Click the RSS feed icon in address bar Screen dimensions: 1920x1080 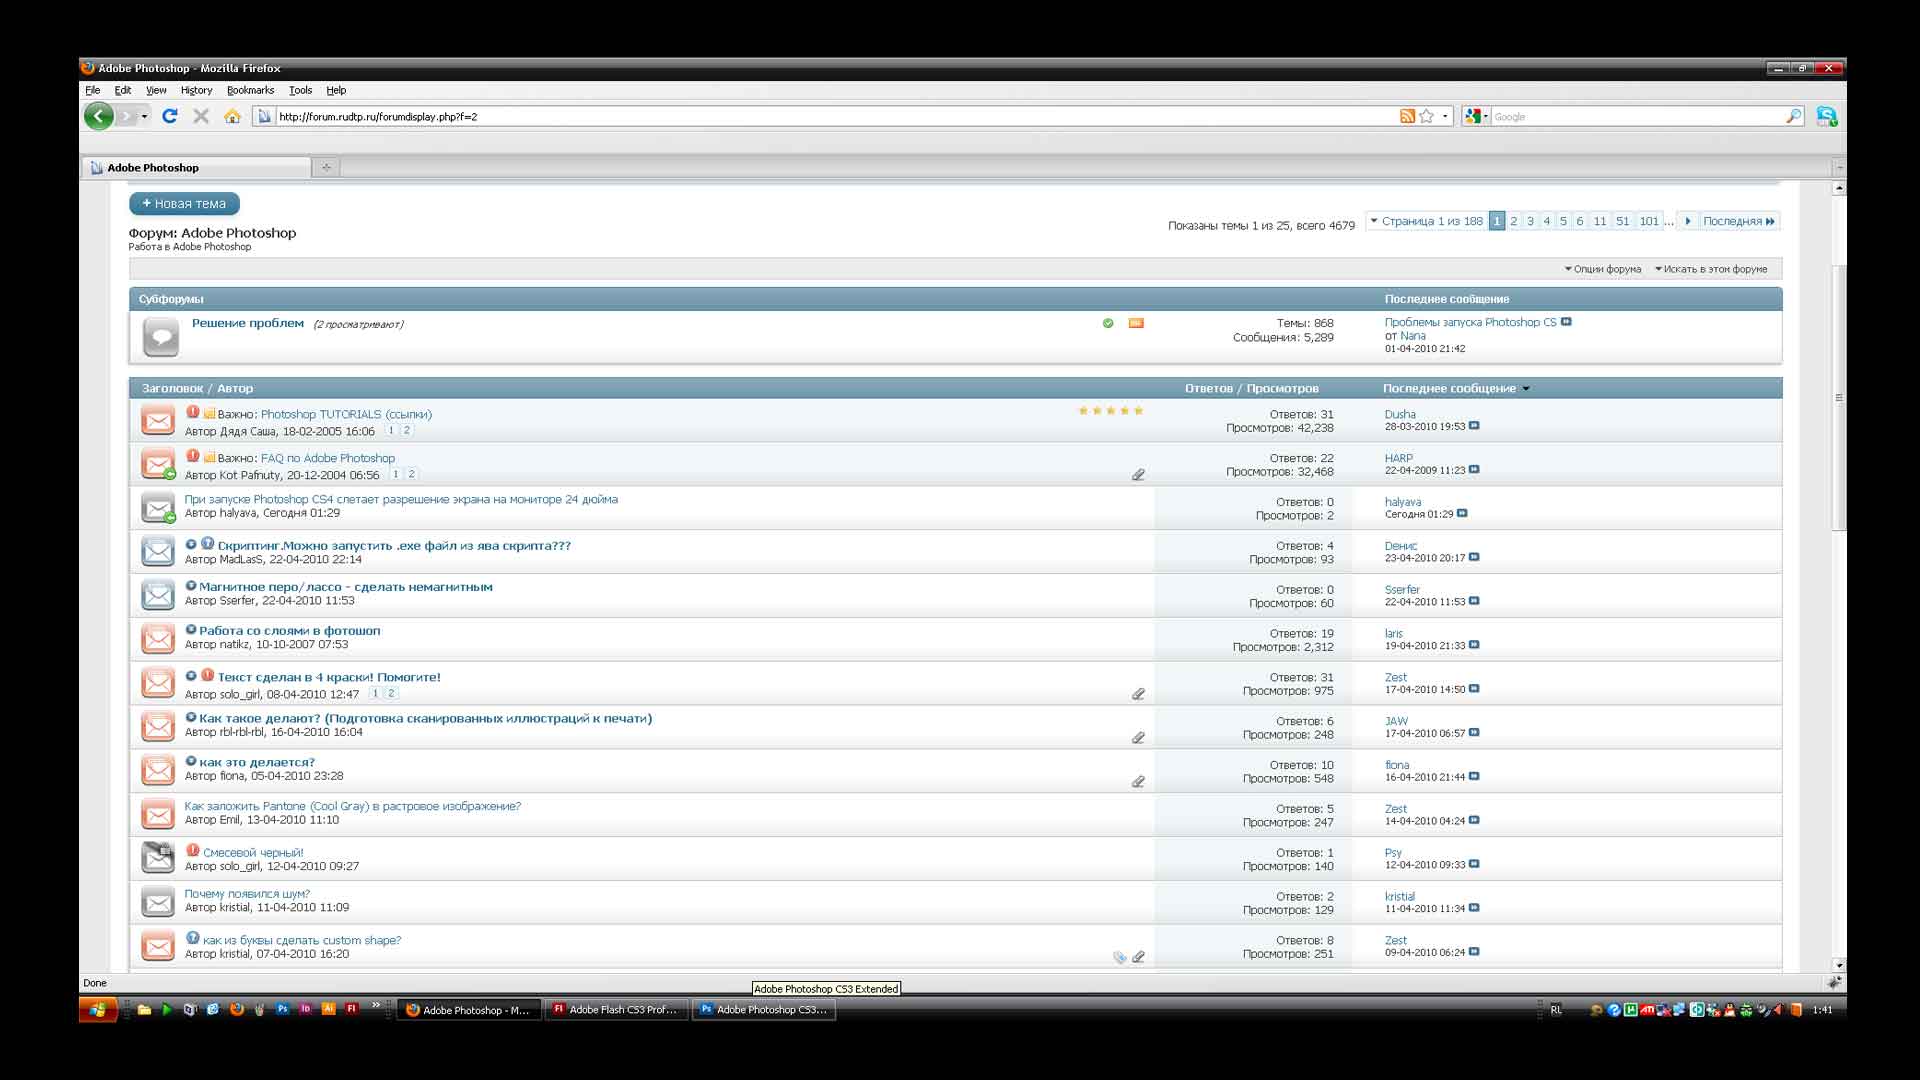point(1407,116)
